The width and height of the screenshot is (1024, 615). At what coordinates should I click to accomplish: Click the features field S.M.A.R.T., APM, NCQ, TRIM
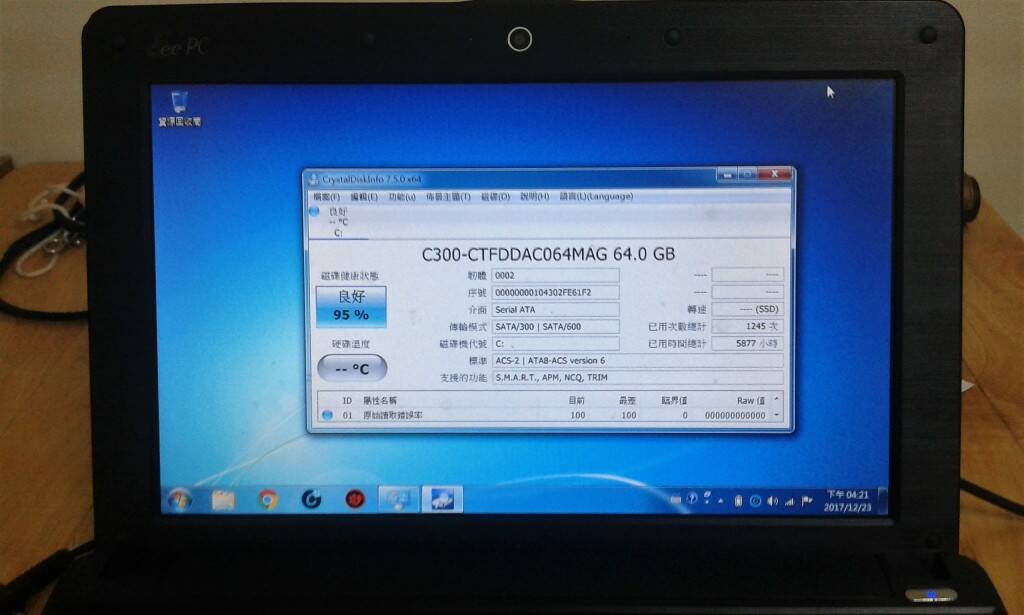click(x=637, y=377)
